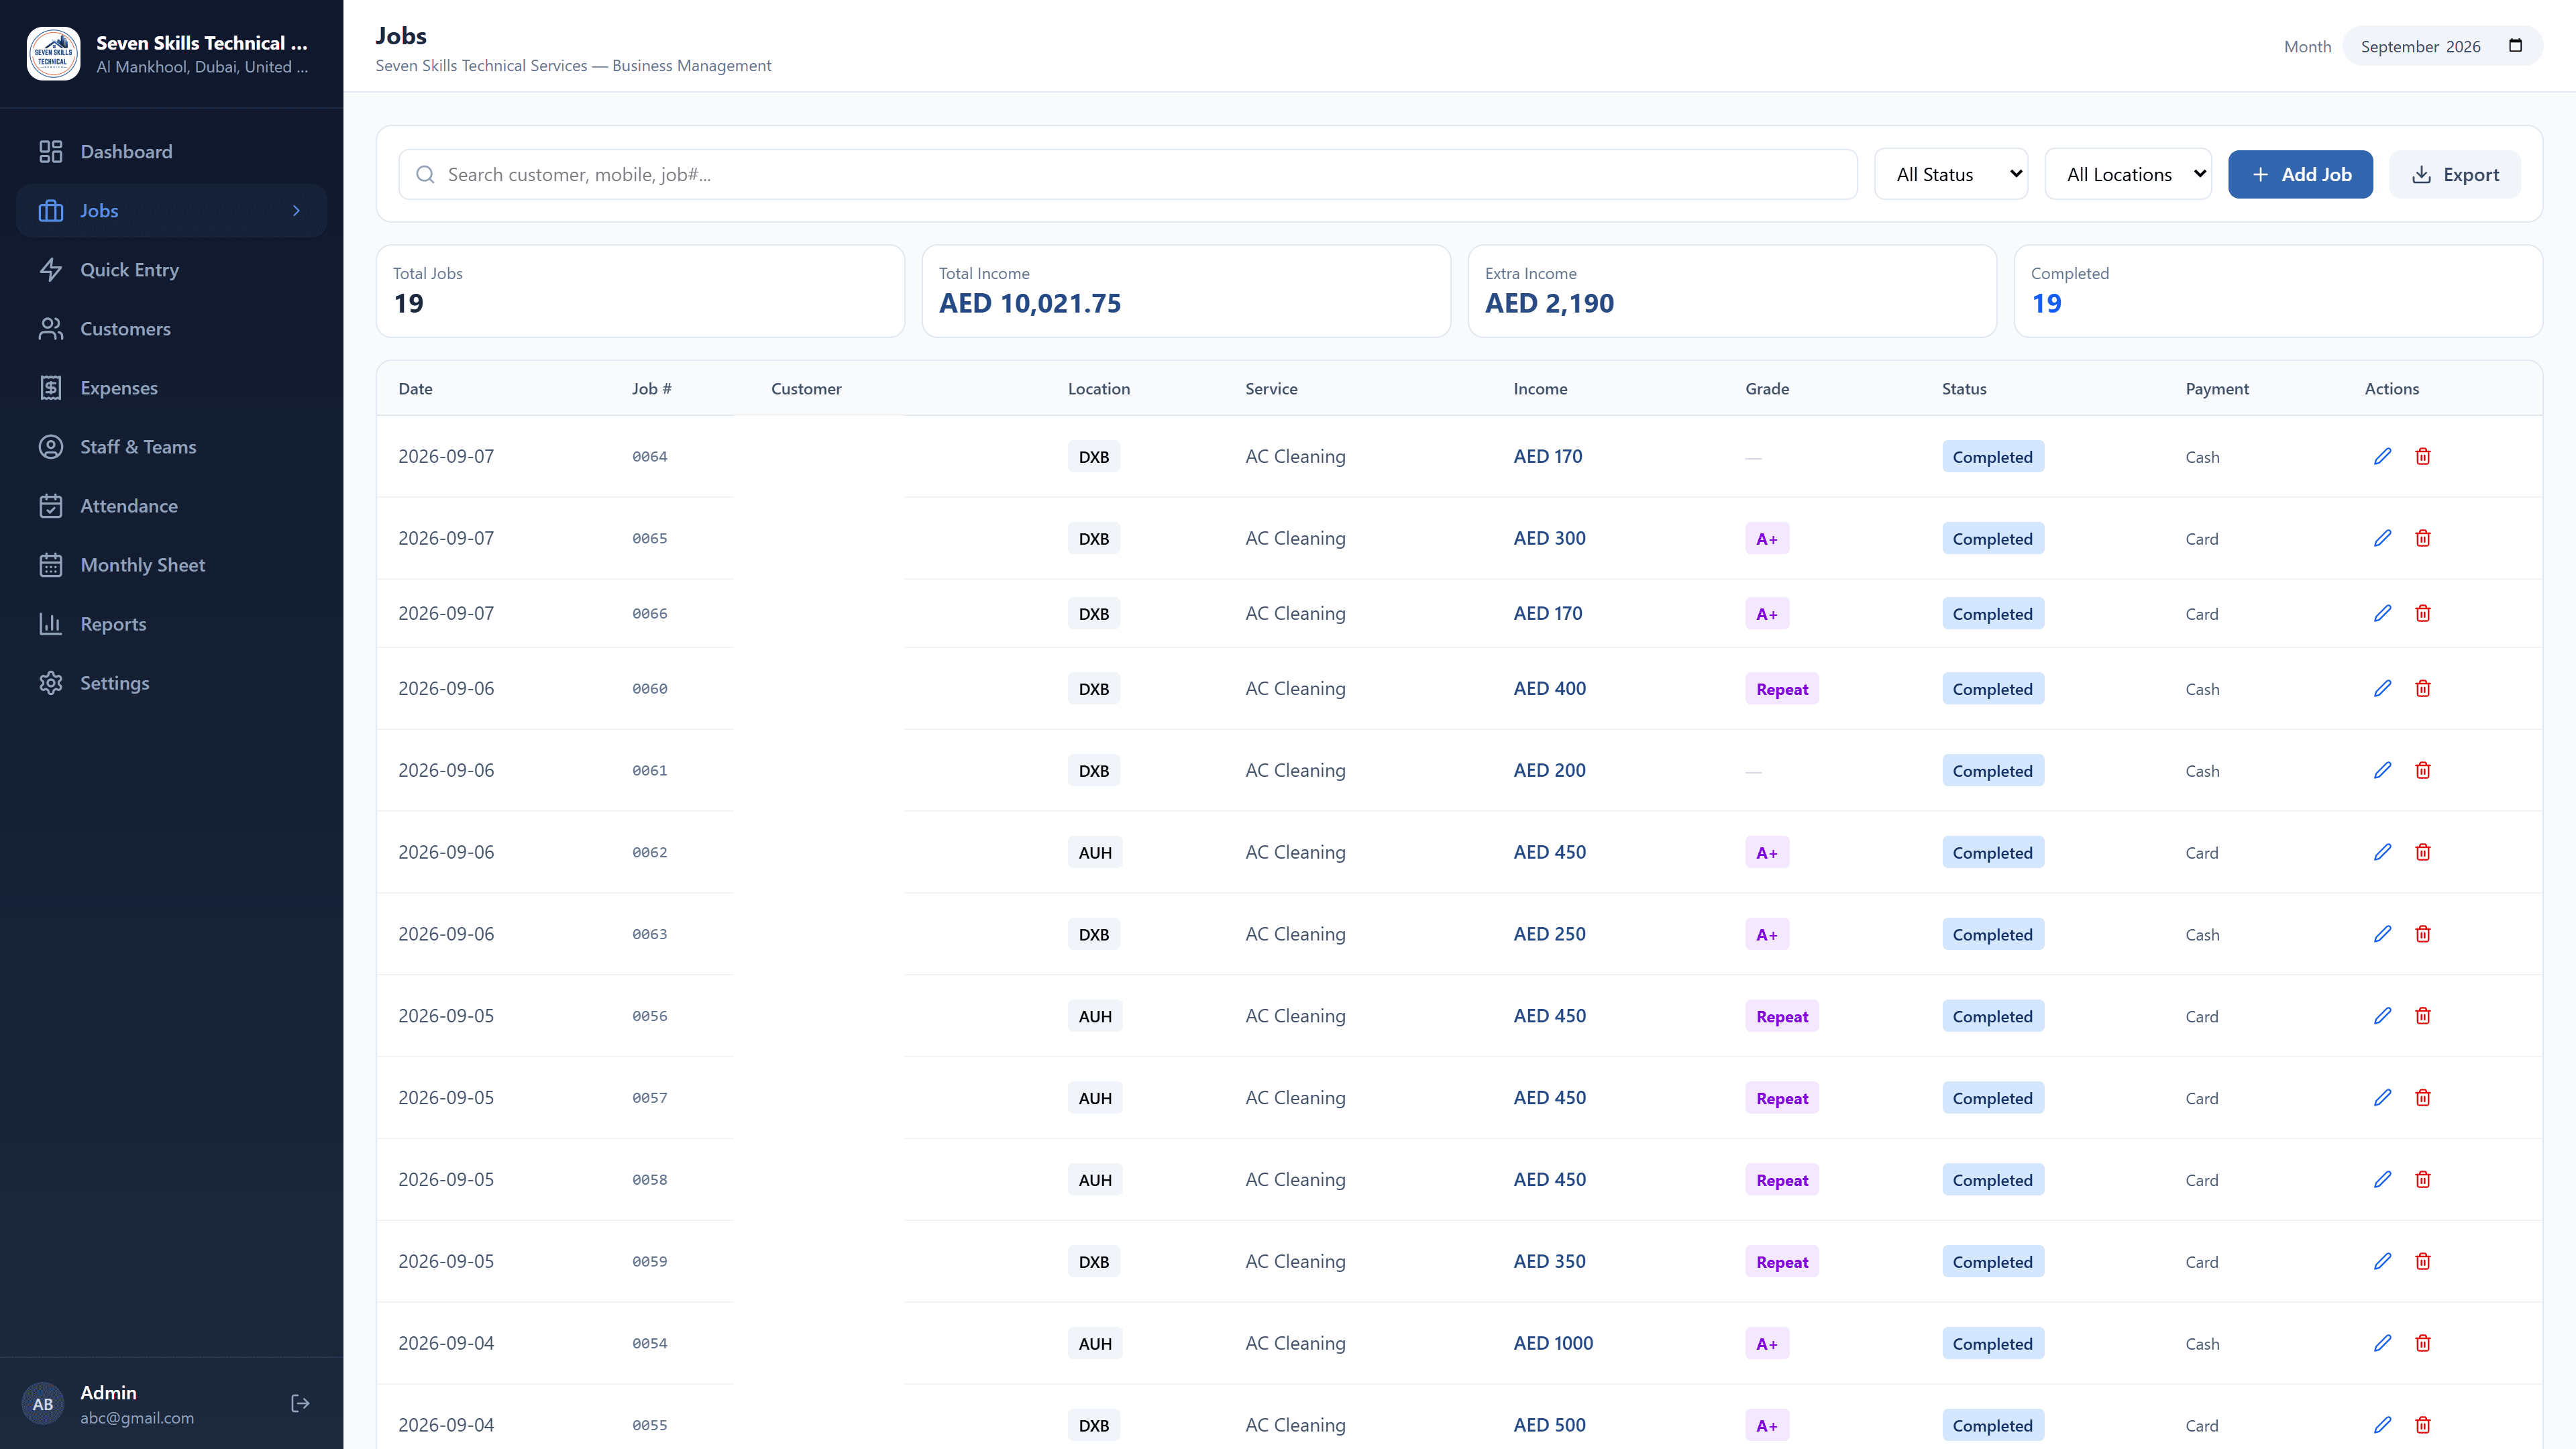Screen dimensions: 2576x1449
Task: Click the AED 1000 income of job 0054
Action: 1553,1343
